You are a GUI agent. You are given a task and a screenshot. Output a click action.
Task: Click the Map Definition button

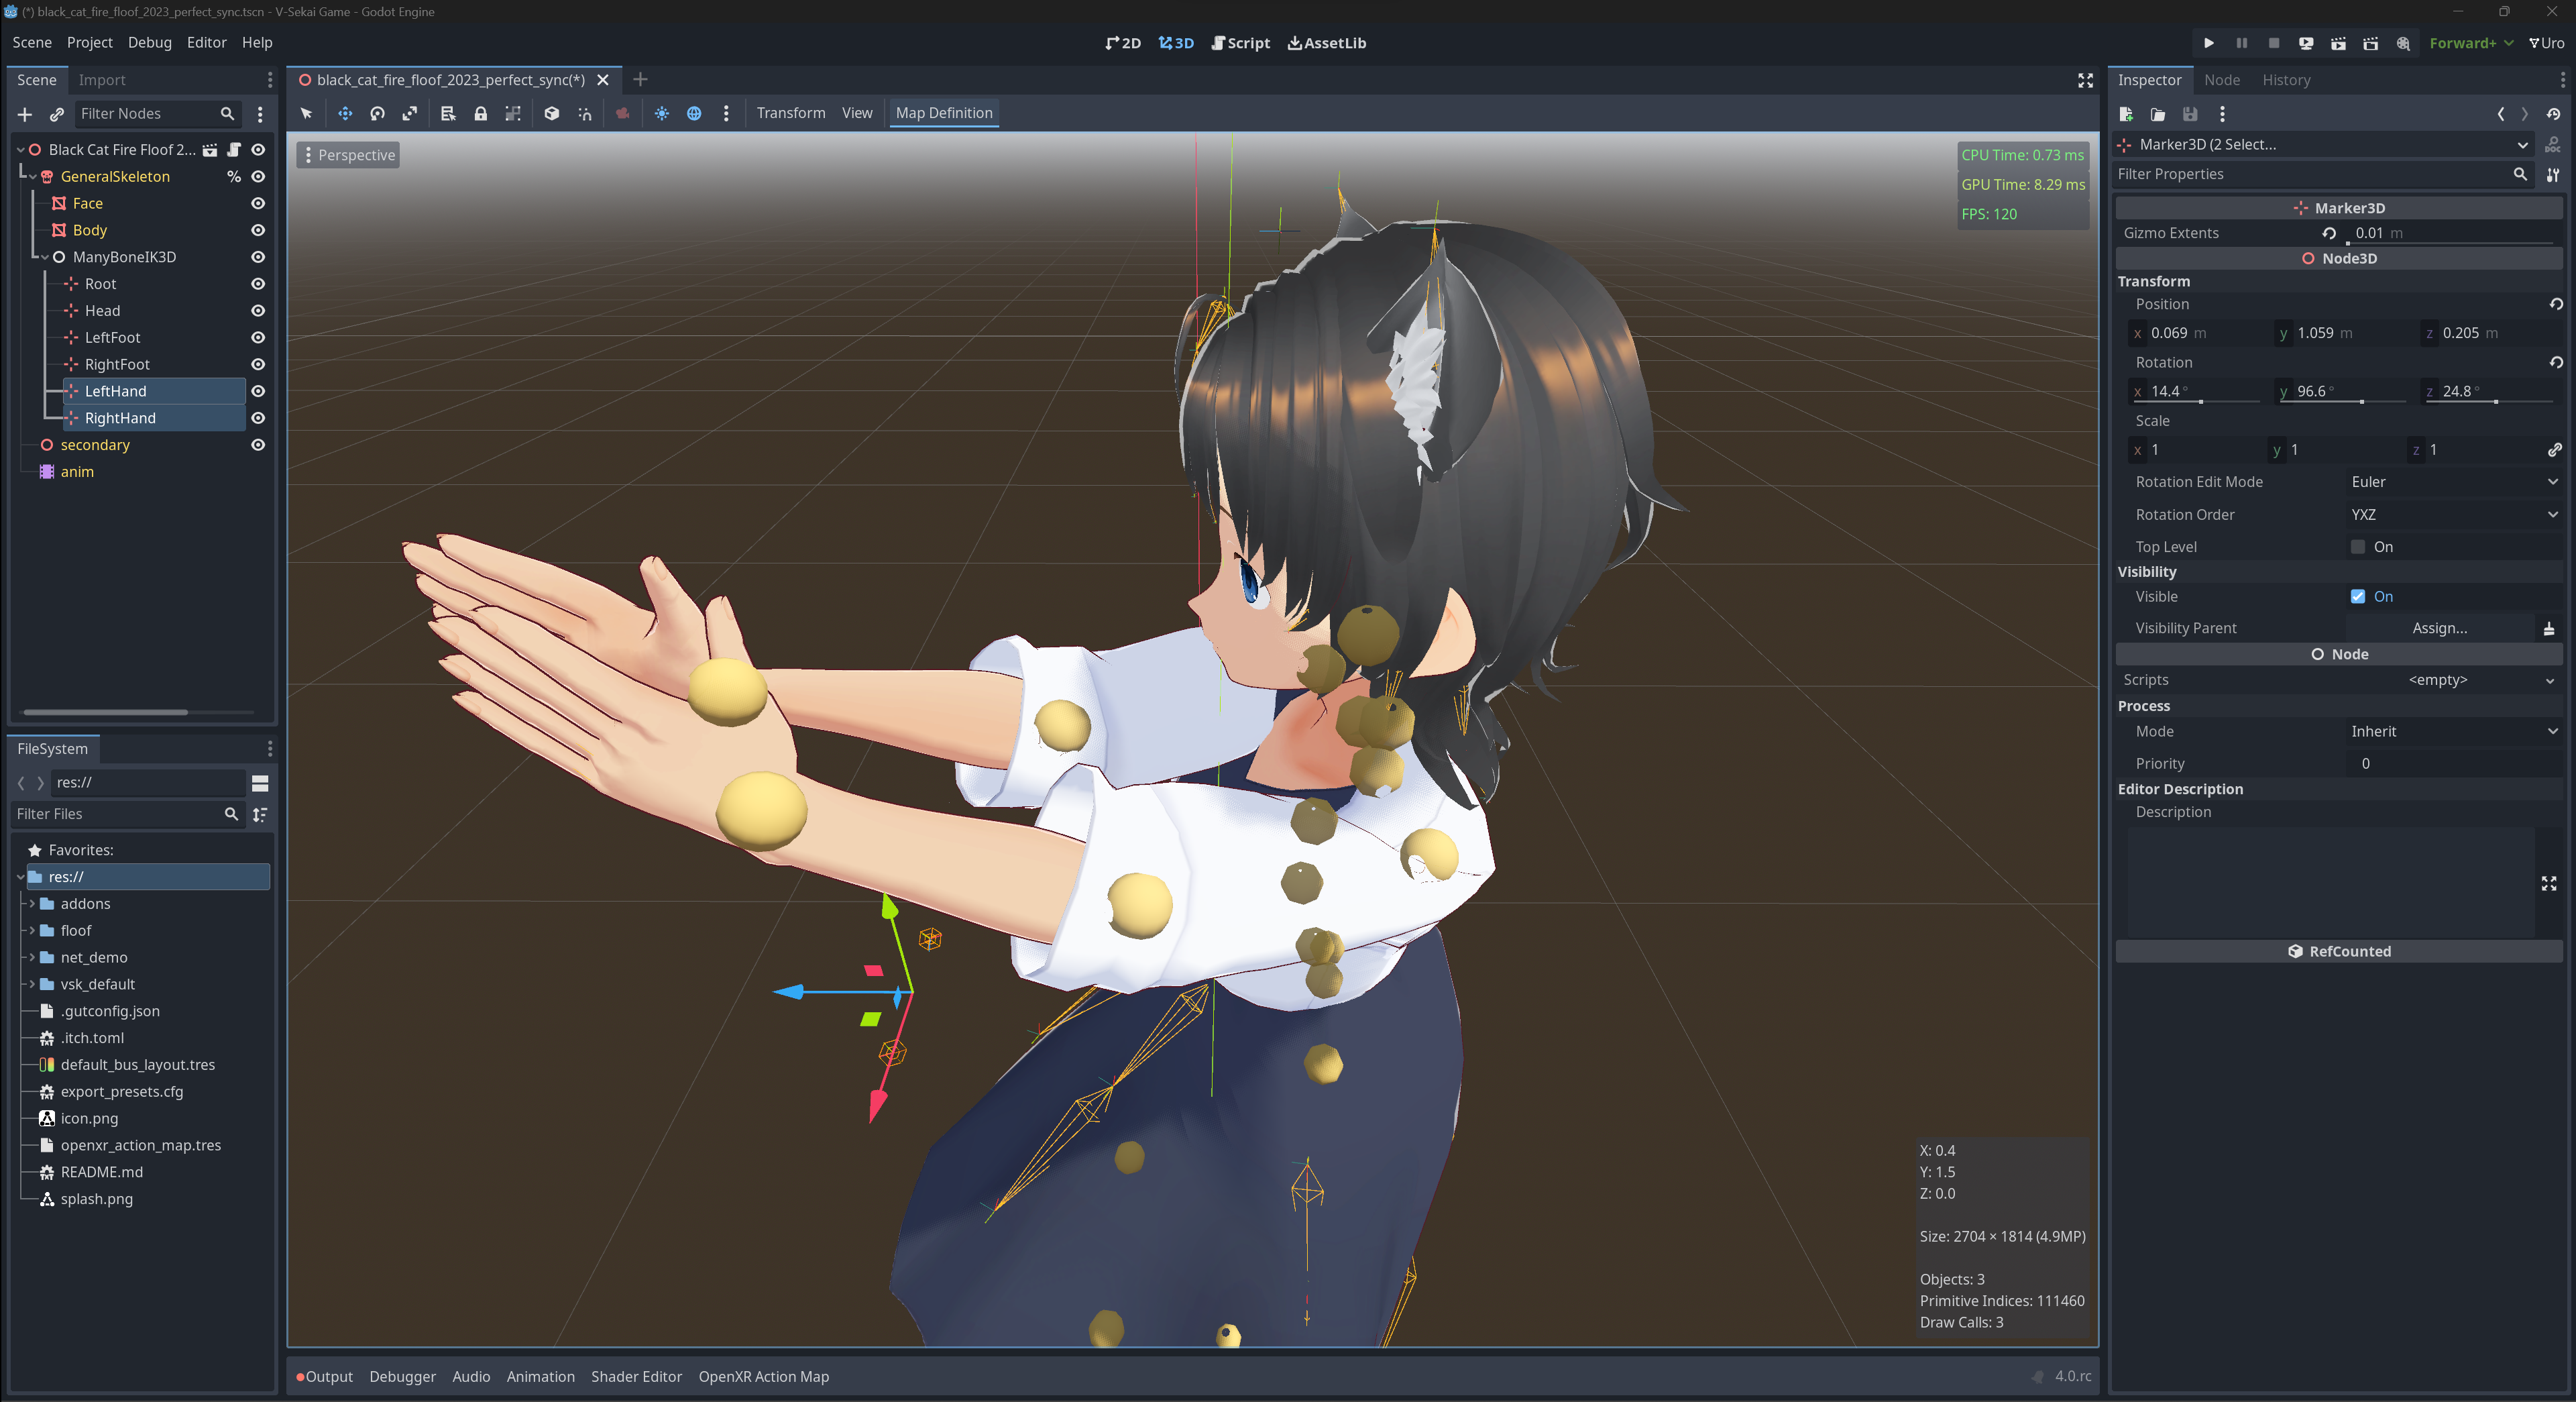[943, 113]
